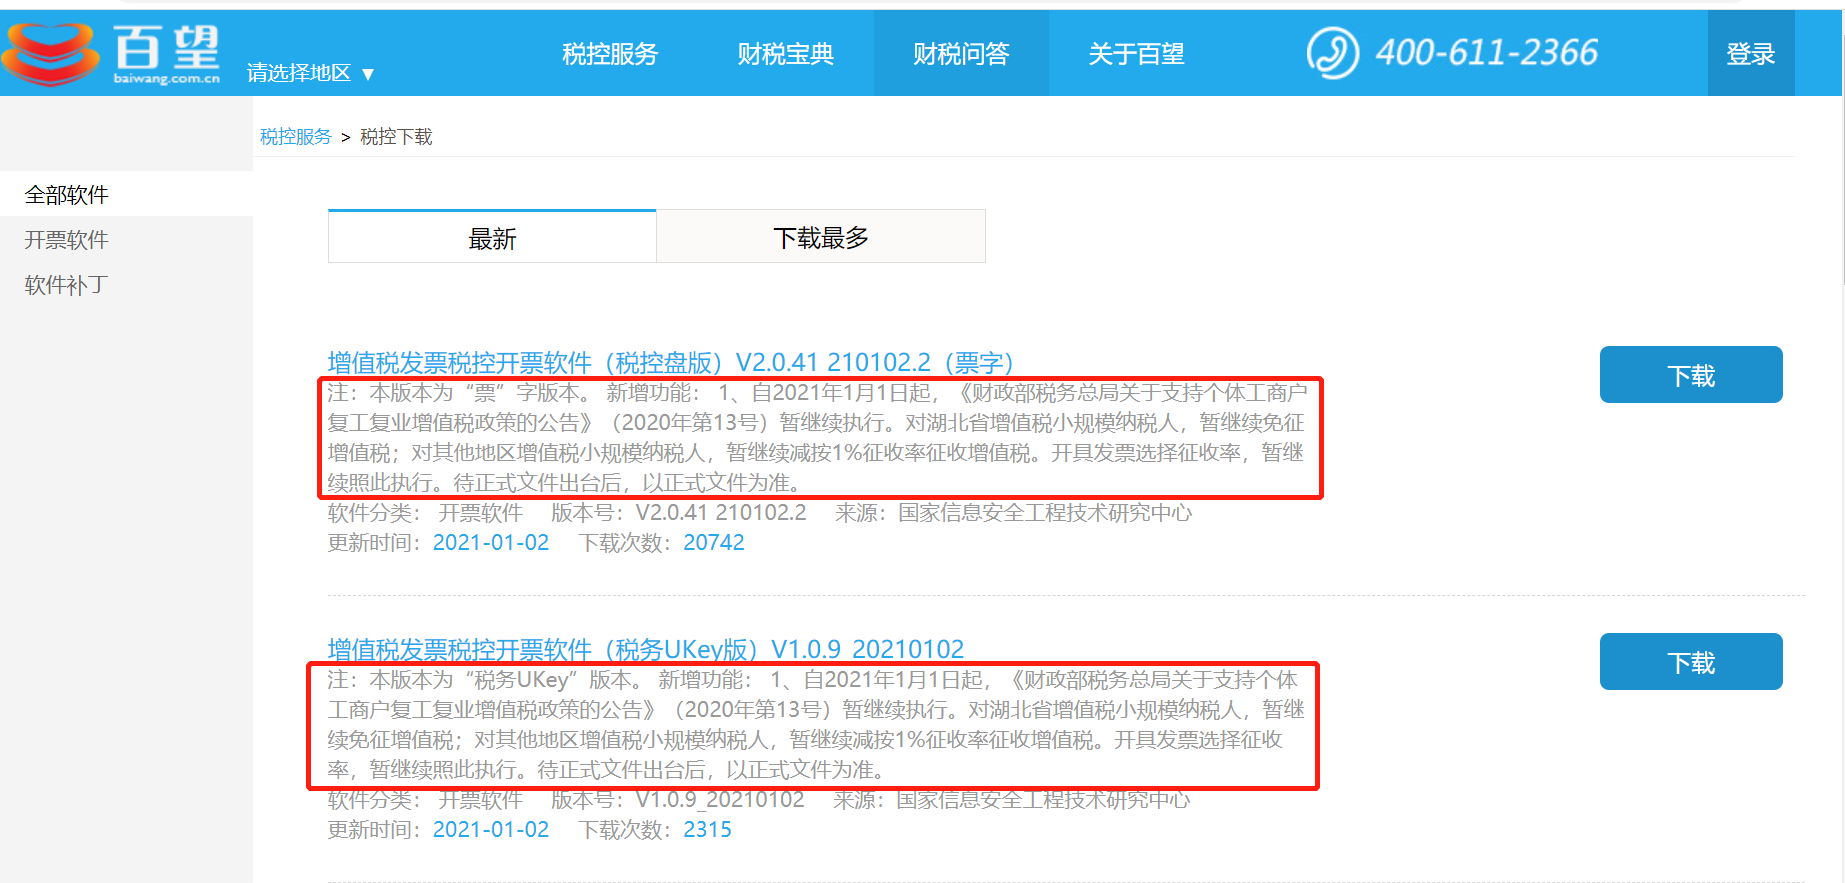Image resolution: width=1845 pixels, height=883 pixels.
Task: Click the 400-611-2366 hotline number
Action: (1486, 53)
